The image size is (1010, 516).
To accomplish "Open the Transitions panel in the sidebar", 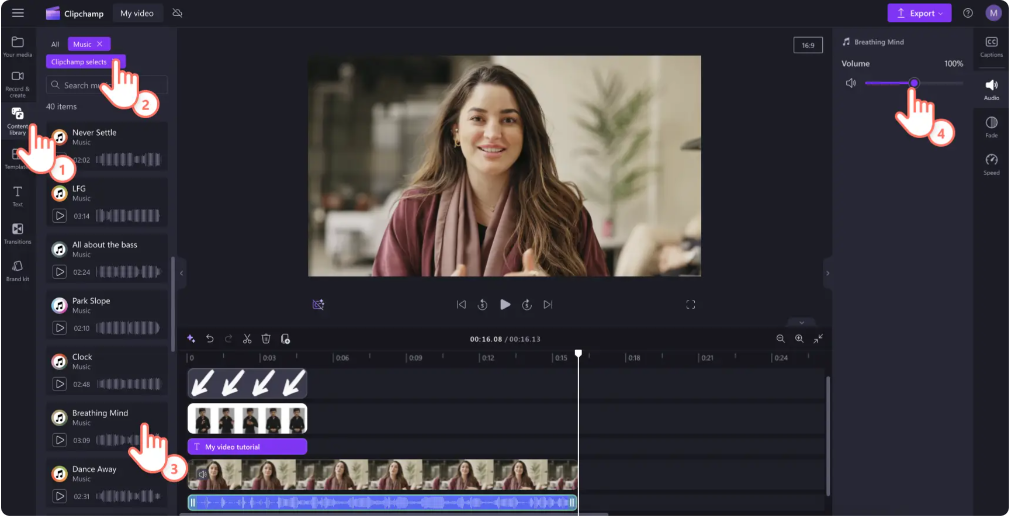I will click(x=17, y=233).
